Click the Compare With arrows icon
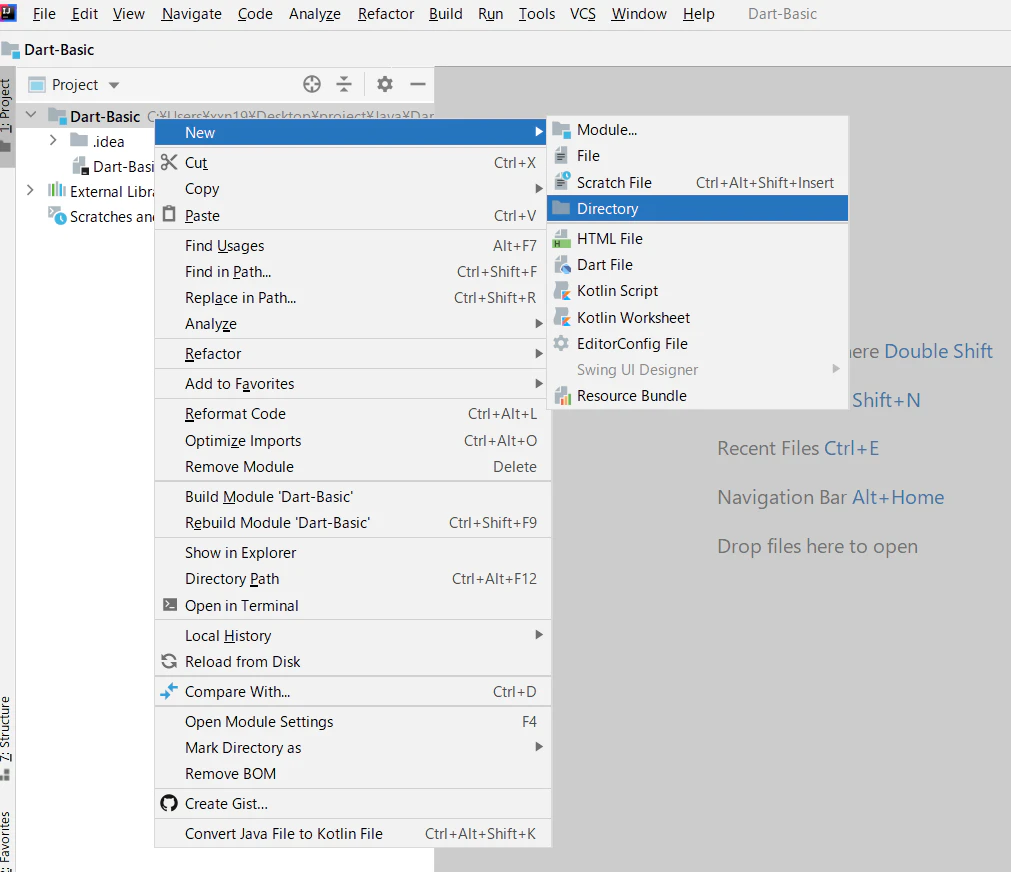 [169, 691]
